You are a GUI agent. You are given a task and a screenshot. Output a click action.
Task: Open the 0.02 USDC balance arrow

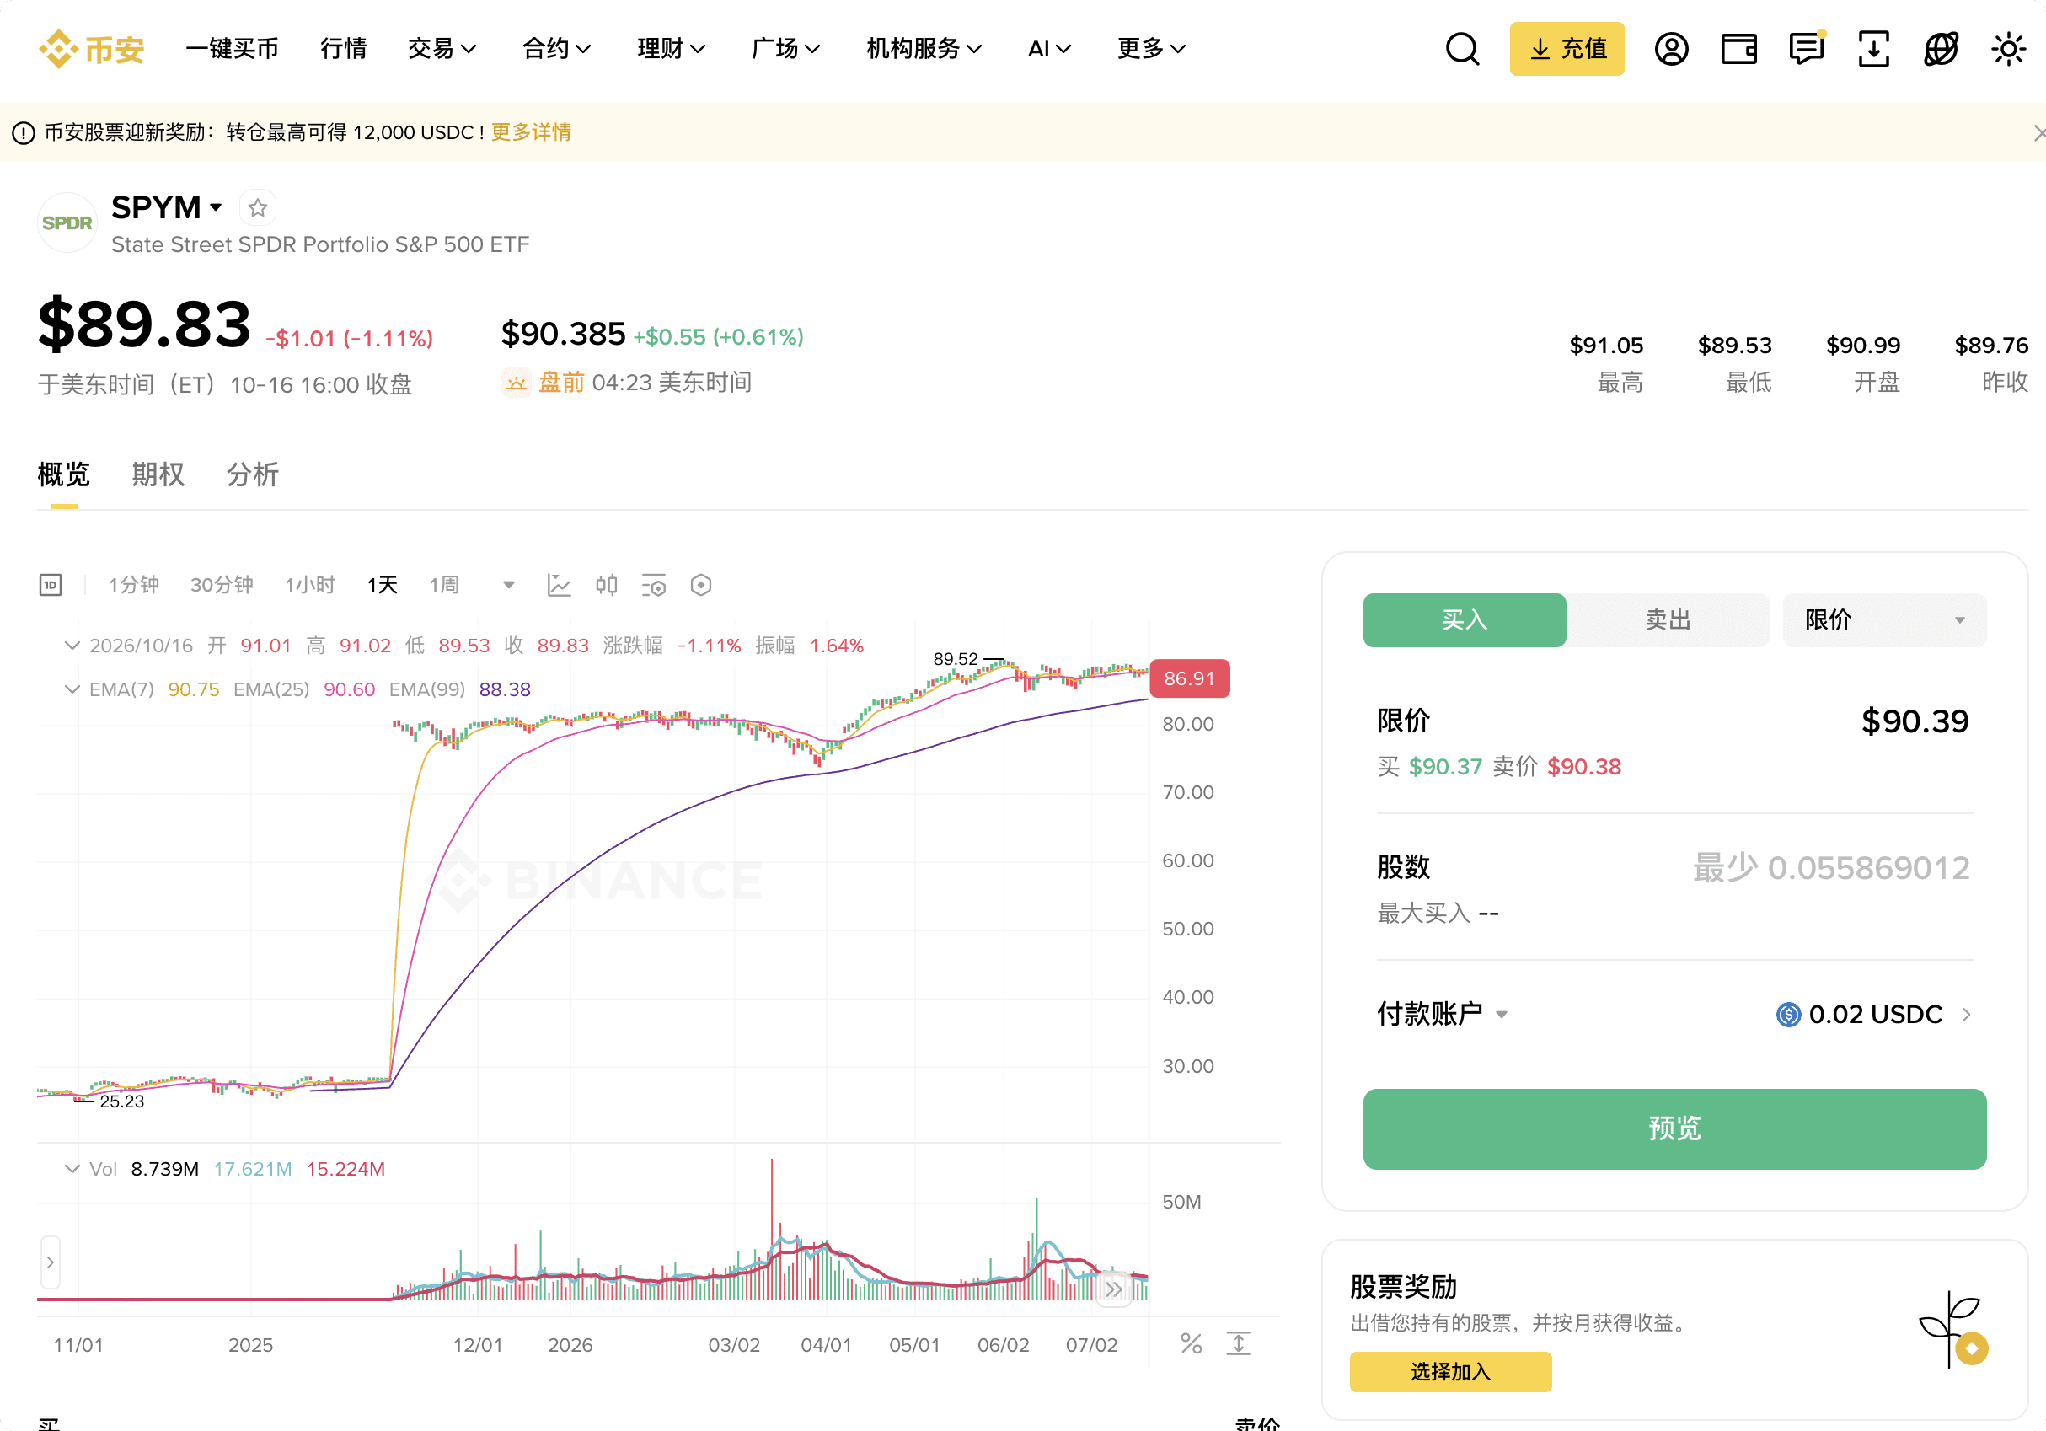(x=1966, y=1015)
